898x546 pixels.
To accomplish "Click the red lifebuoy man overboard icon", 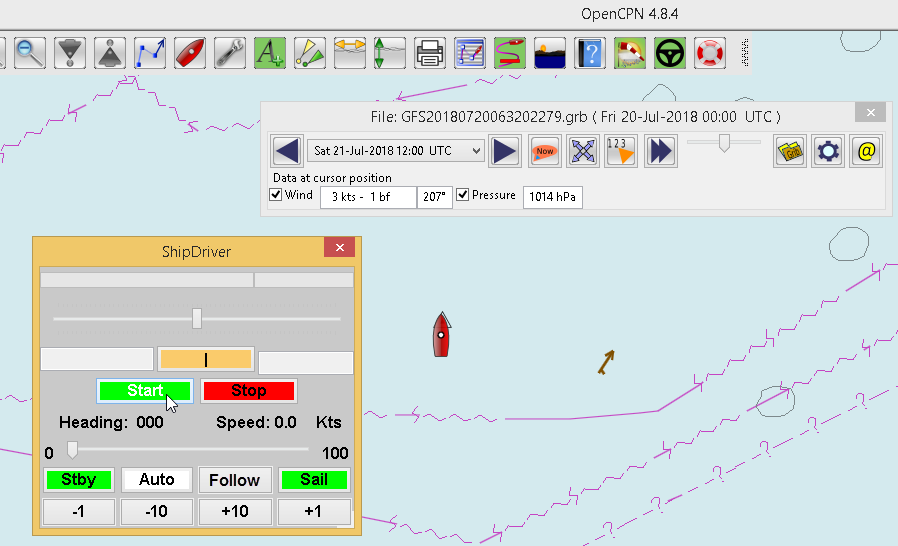I will click(710, 52).
